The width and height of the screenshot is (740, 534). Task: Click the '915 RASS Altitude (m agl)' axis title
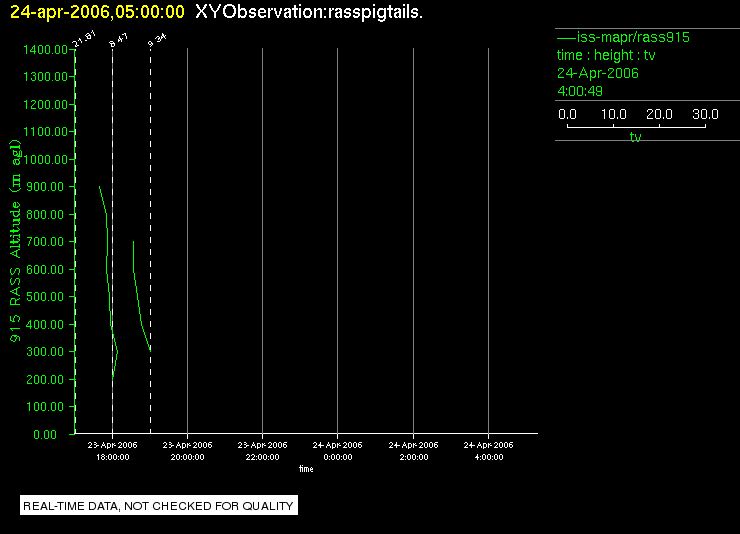(16, 241)
